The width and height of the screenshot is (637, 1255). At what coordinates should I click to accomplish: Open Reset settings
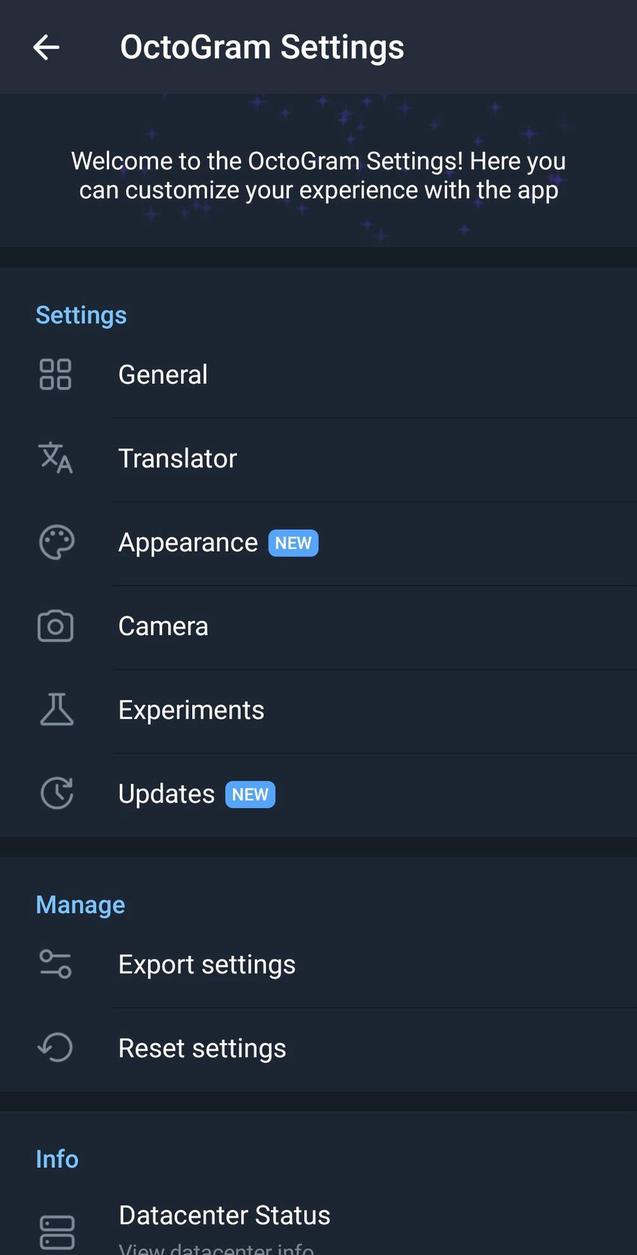202,1048
